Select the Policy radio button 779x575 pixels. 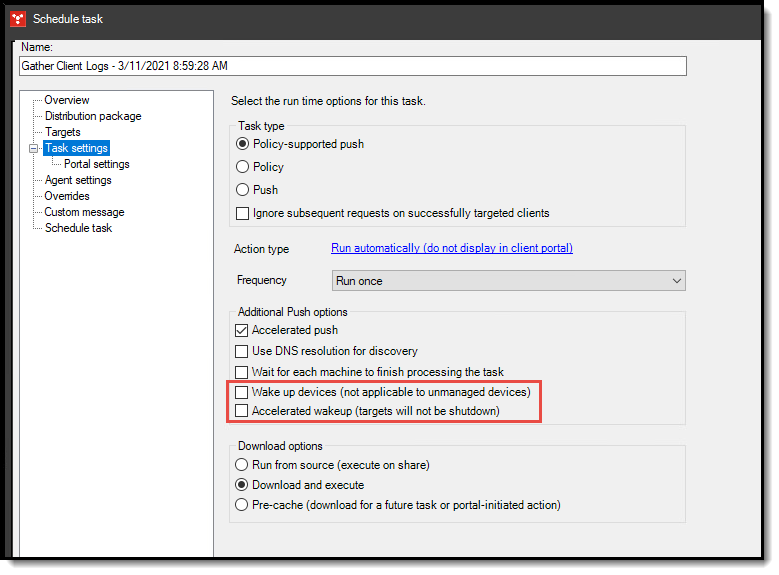(242, 167)
